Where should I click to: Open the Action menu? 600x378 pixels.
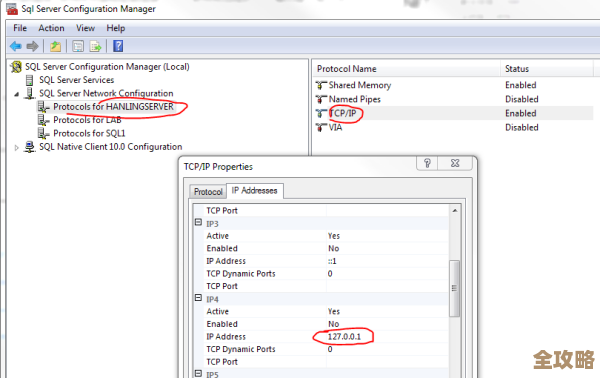click(51, 28)
